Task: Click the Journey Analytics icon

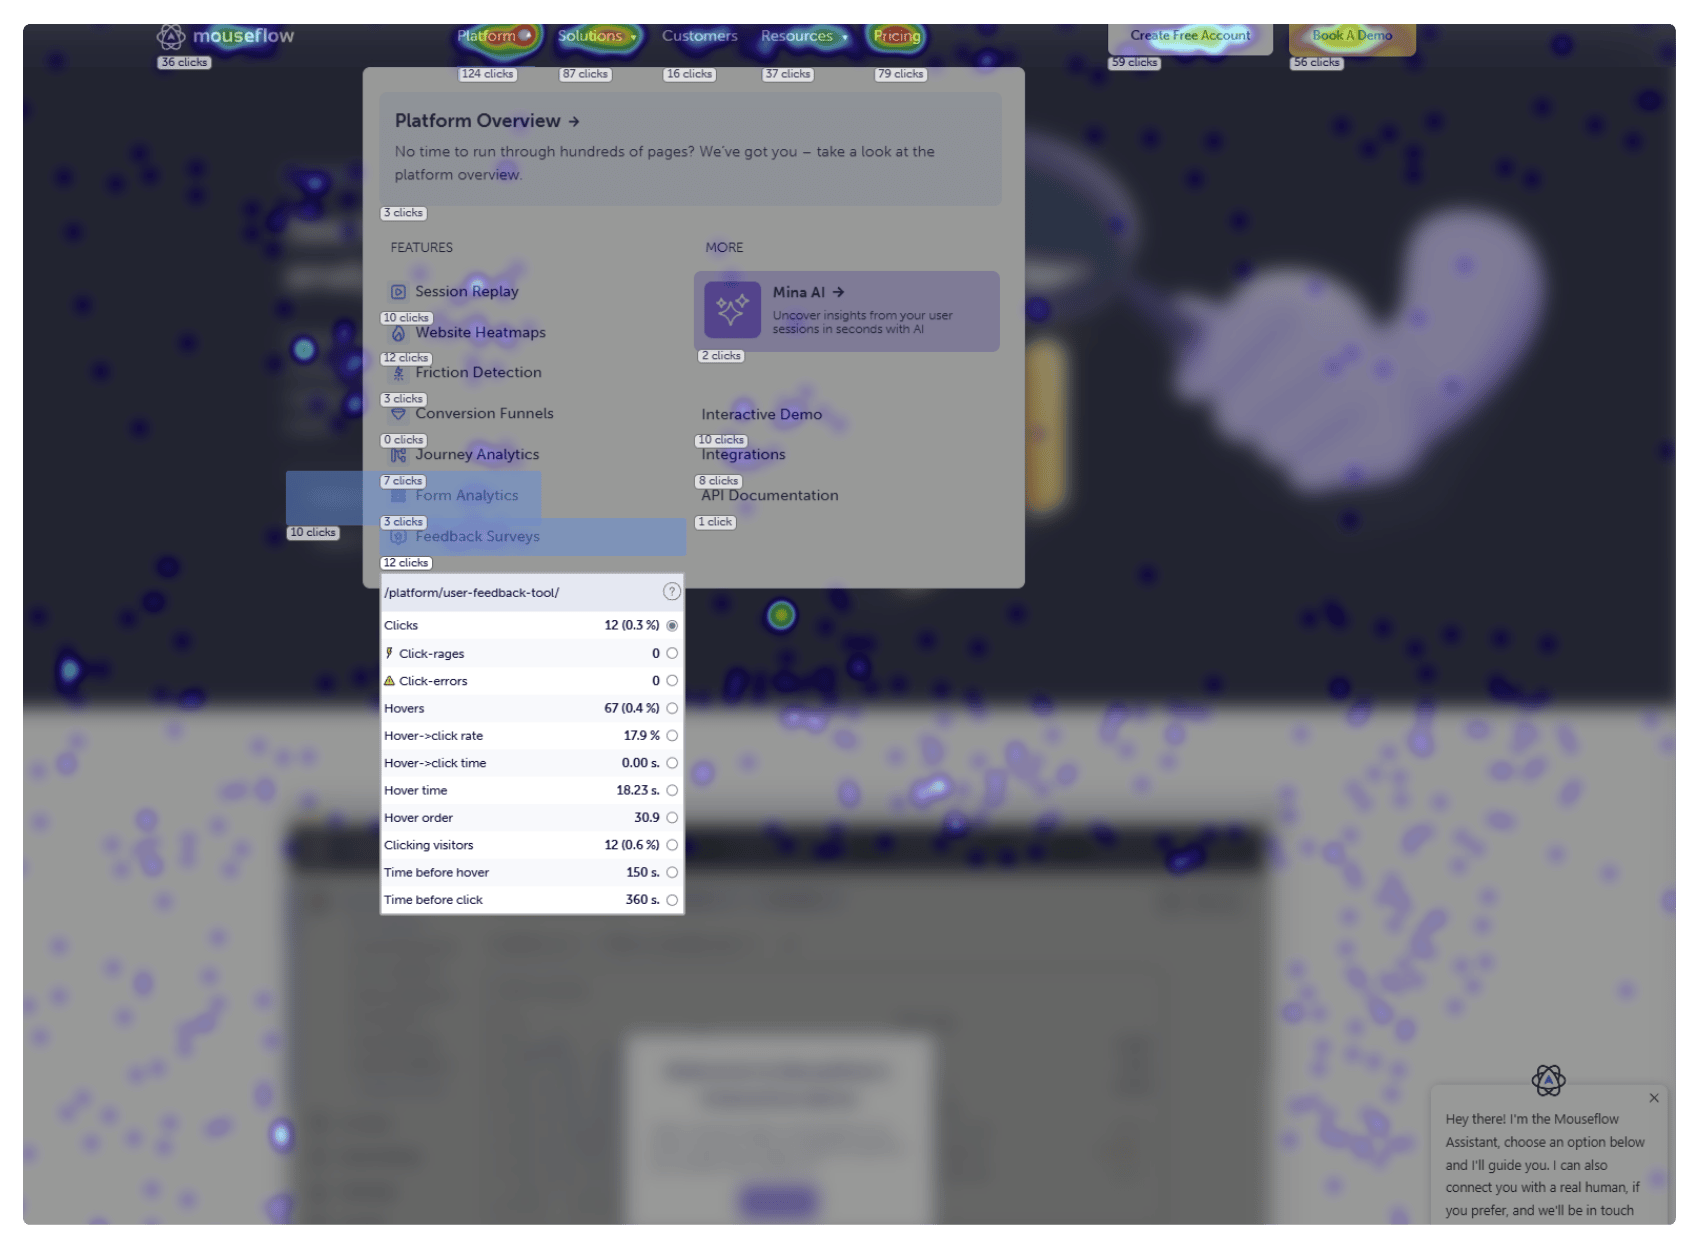Action: pyautogui.click(x=398, y=454)
